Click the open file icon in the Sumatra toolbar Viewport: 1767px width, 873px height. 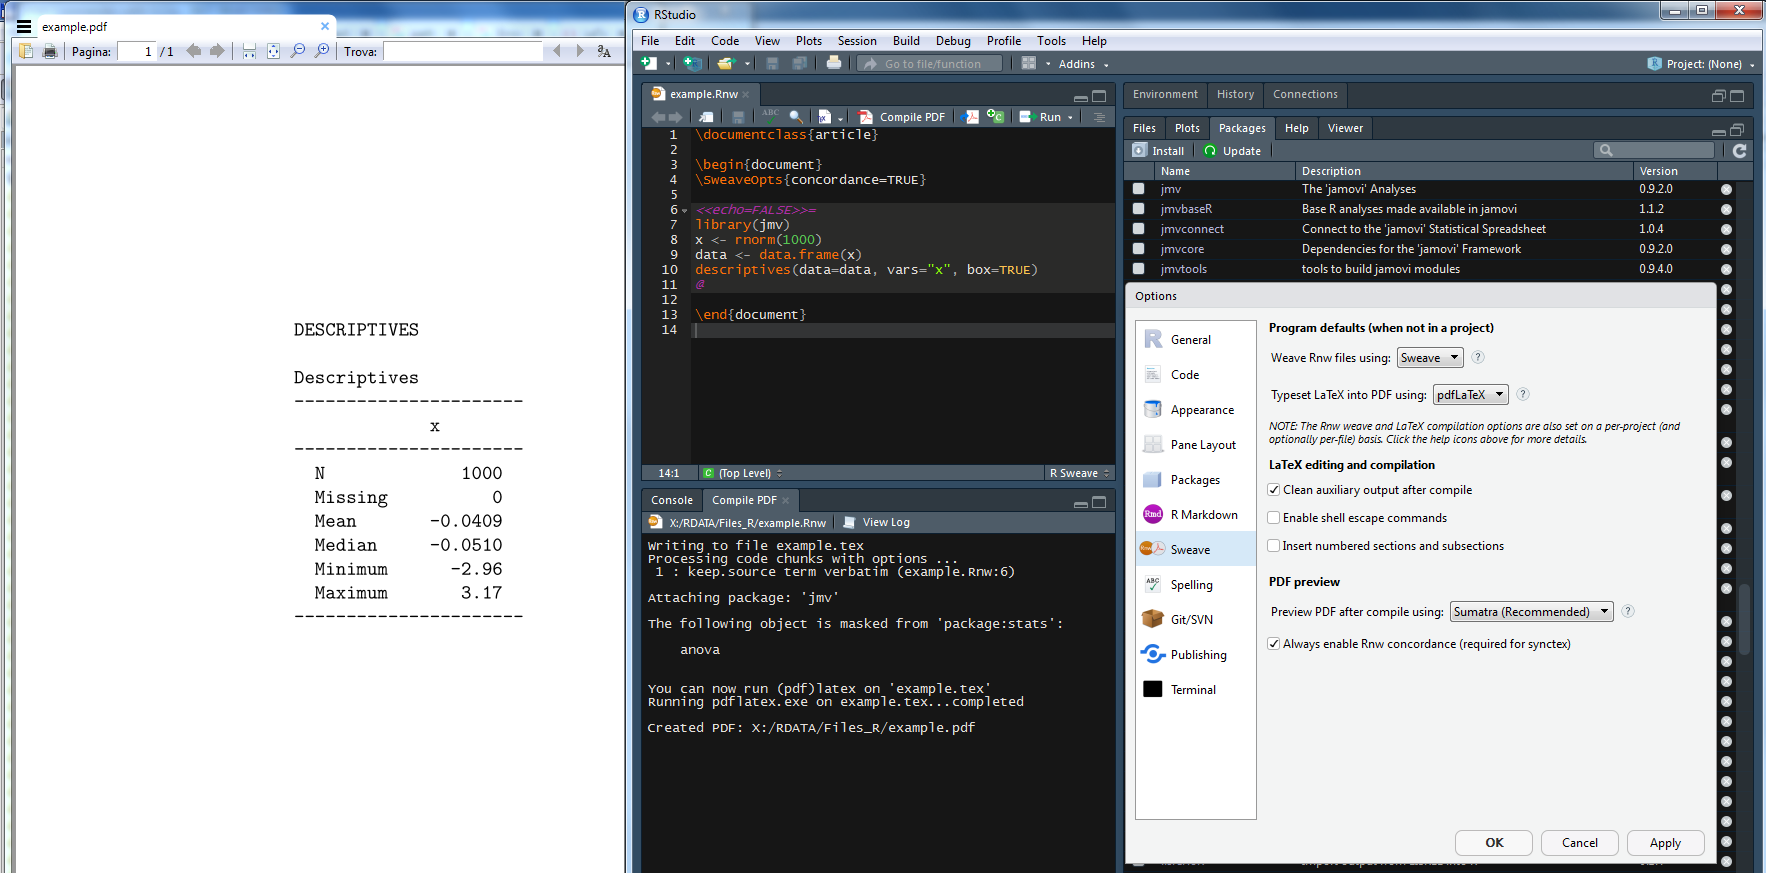coord(27,51)
